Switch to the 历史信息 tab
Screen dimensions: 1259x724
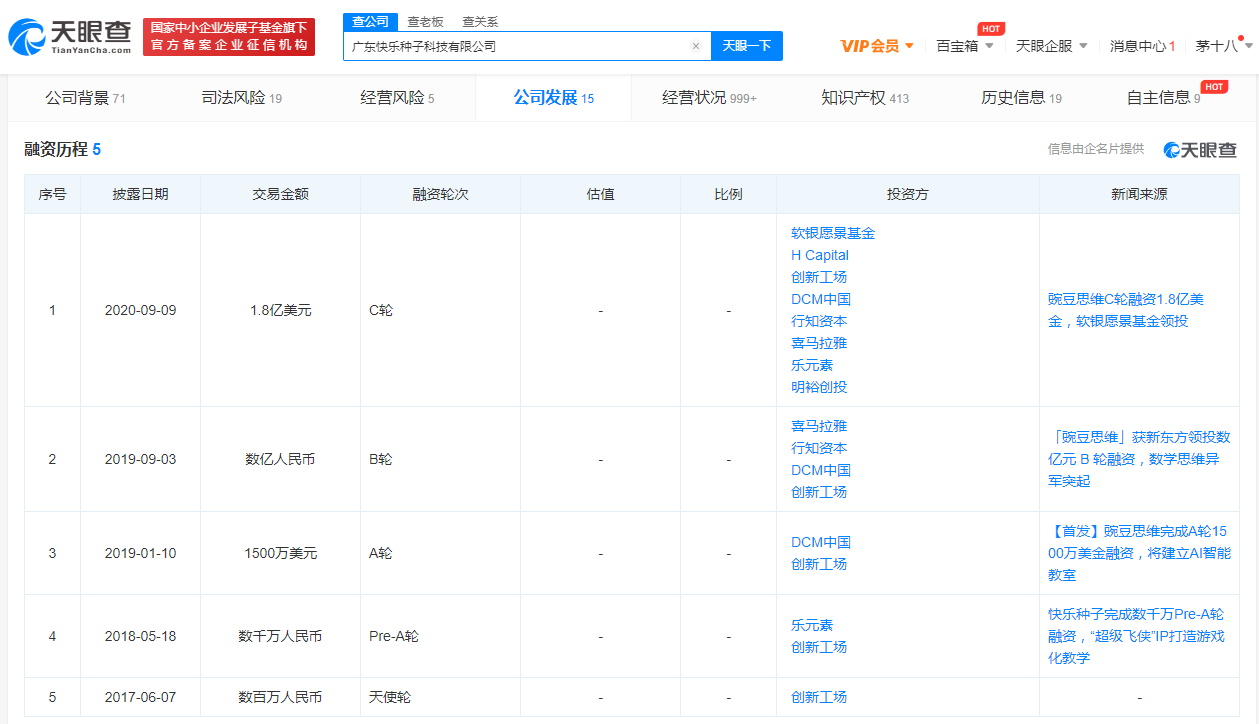(x=1022, y=98)
